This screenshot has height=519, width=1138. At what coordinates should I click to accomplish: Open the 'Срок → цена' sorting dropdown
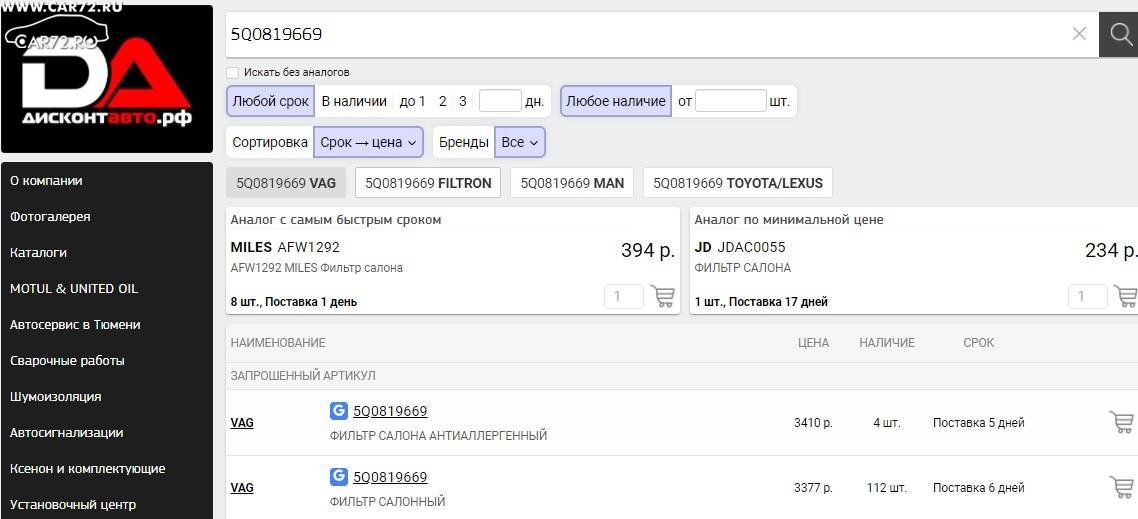coord(369,142)
